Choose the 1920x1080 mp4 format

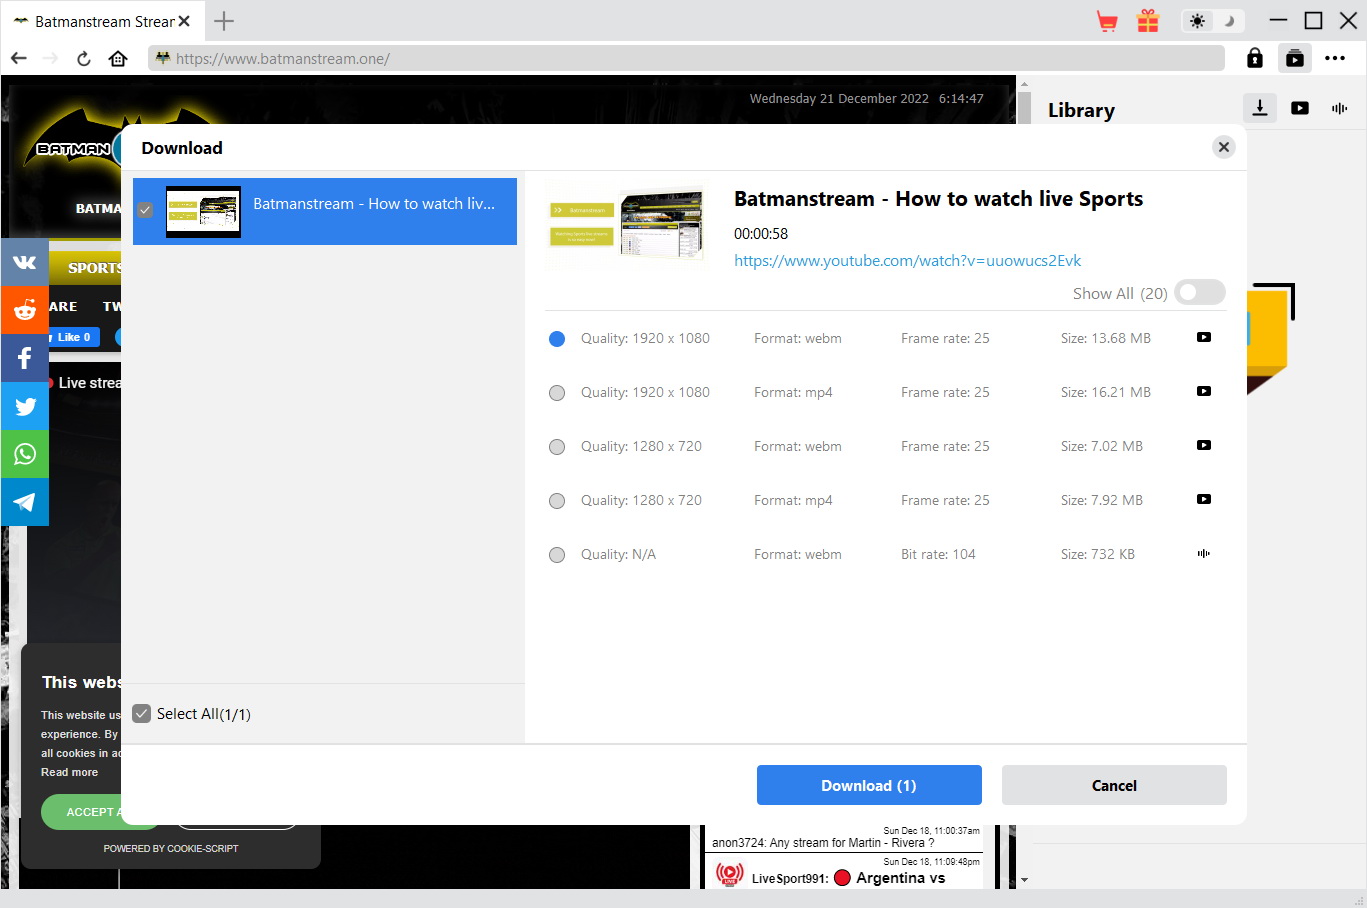pos(557,392)
